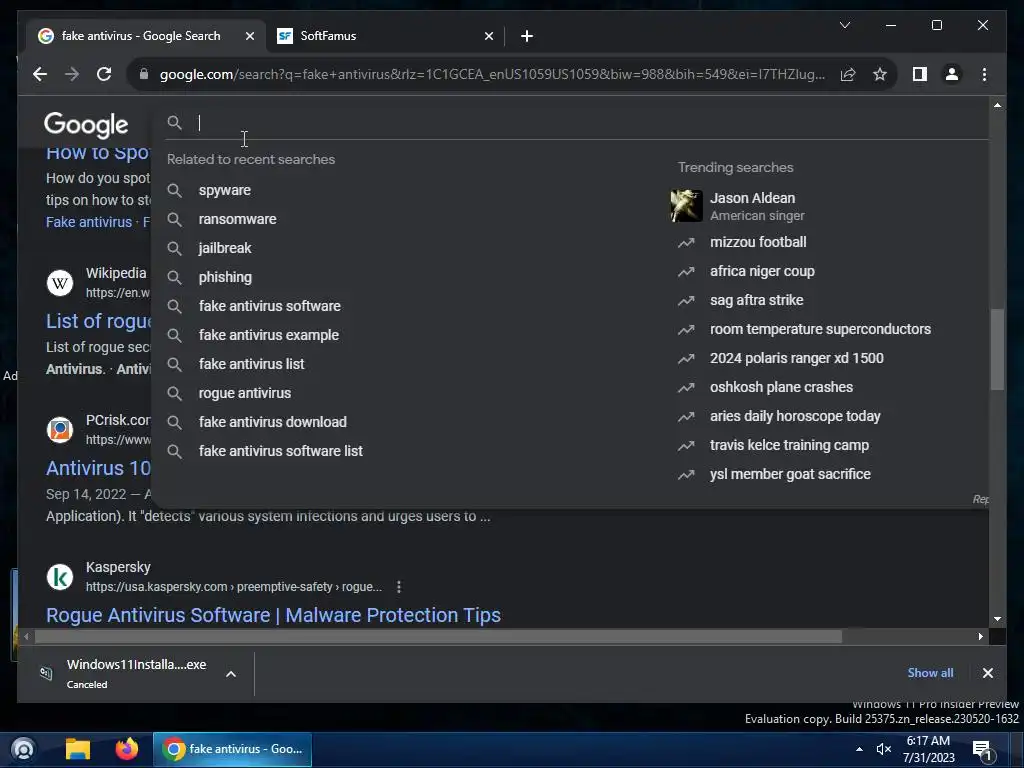The height and width of the screenshot is (768, 1024).
Task: Open the notification center icon
Action: tap(983, 750)
